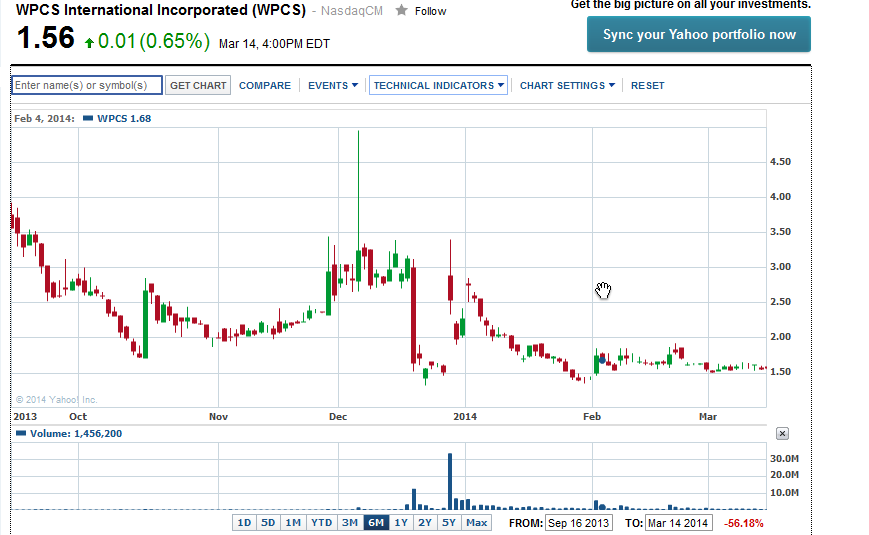Select the active 6M range
Screen dimensions: 869x535
click(x=376, y=522)
